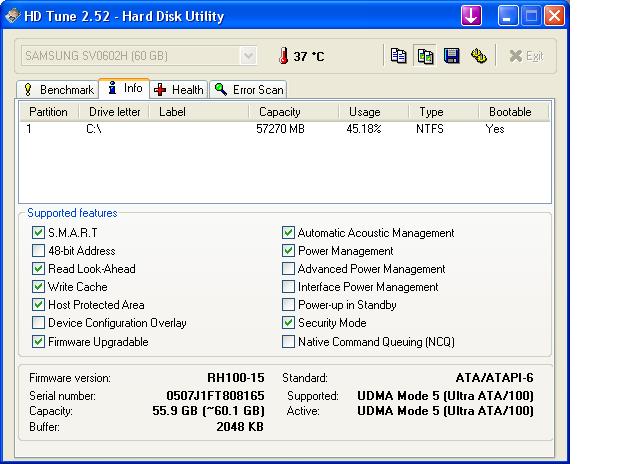Open the SAMSUNG SV0602H drive dropdown

point(248,56)
